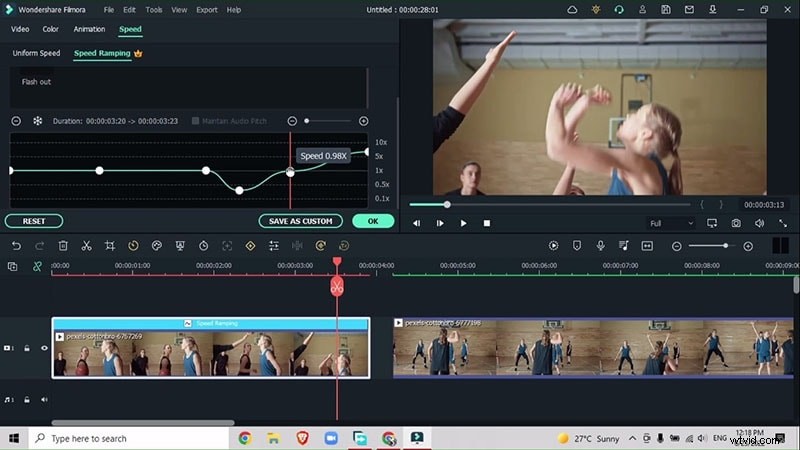Click the Windows taskbar search box

tap(129, 438)
